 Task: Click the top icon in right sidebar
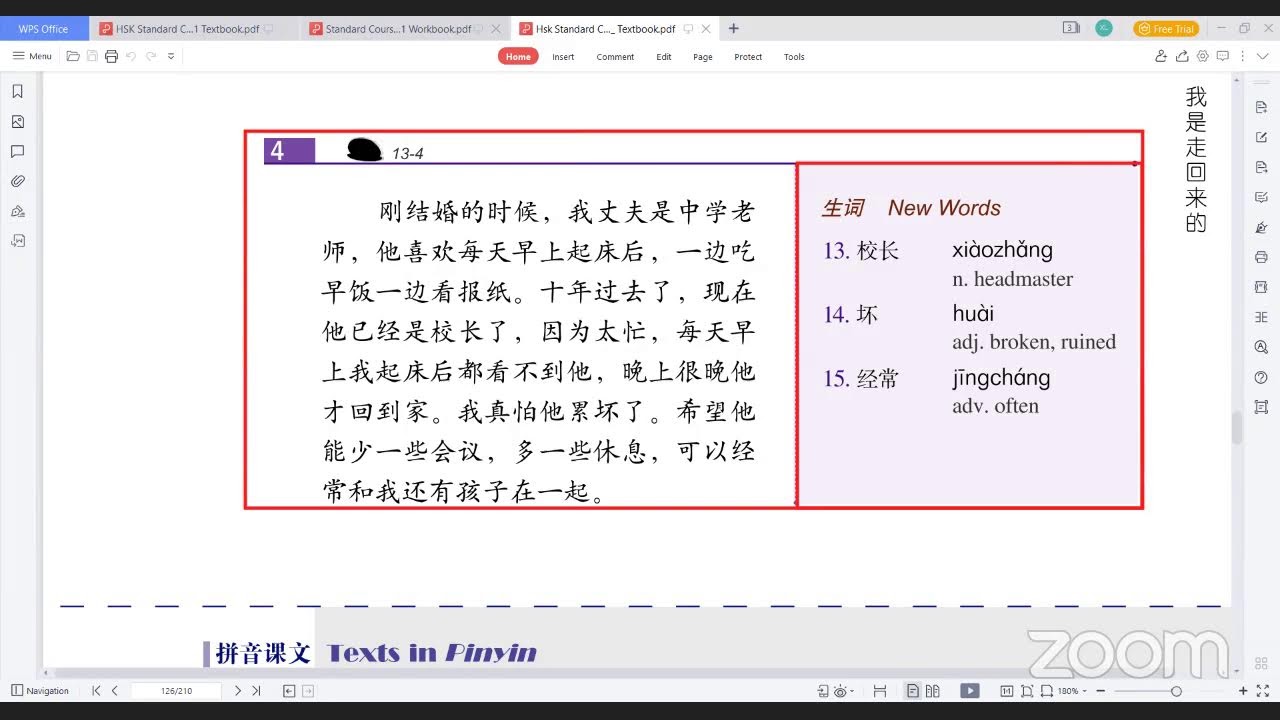[x=1261, y=107]
